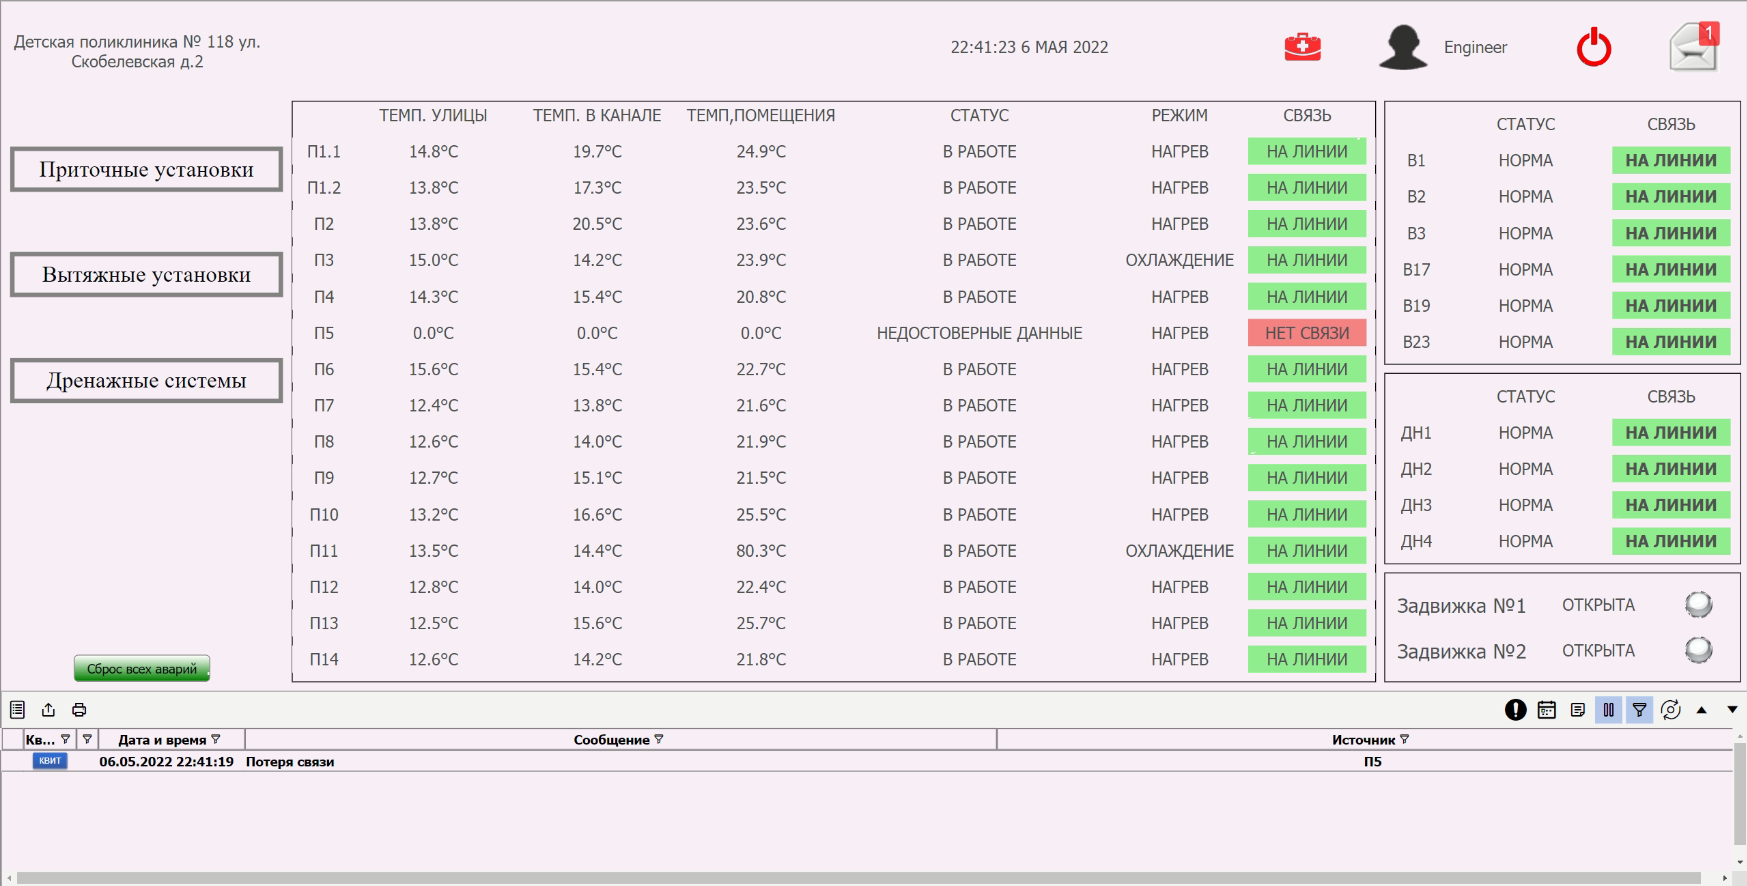This screenshot has height=886, width=1747.
Task: Click the red power icon
Action: pyautogui.click(x=1594, y=47)
